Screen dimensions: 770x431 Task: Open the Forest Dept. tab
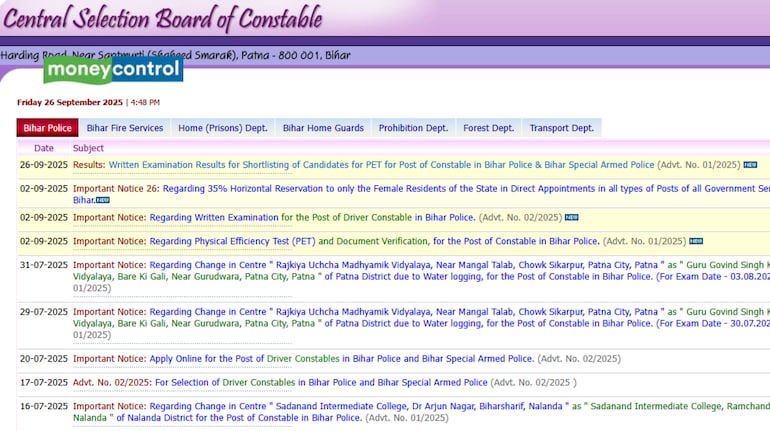(x=488, y=128)
